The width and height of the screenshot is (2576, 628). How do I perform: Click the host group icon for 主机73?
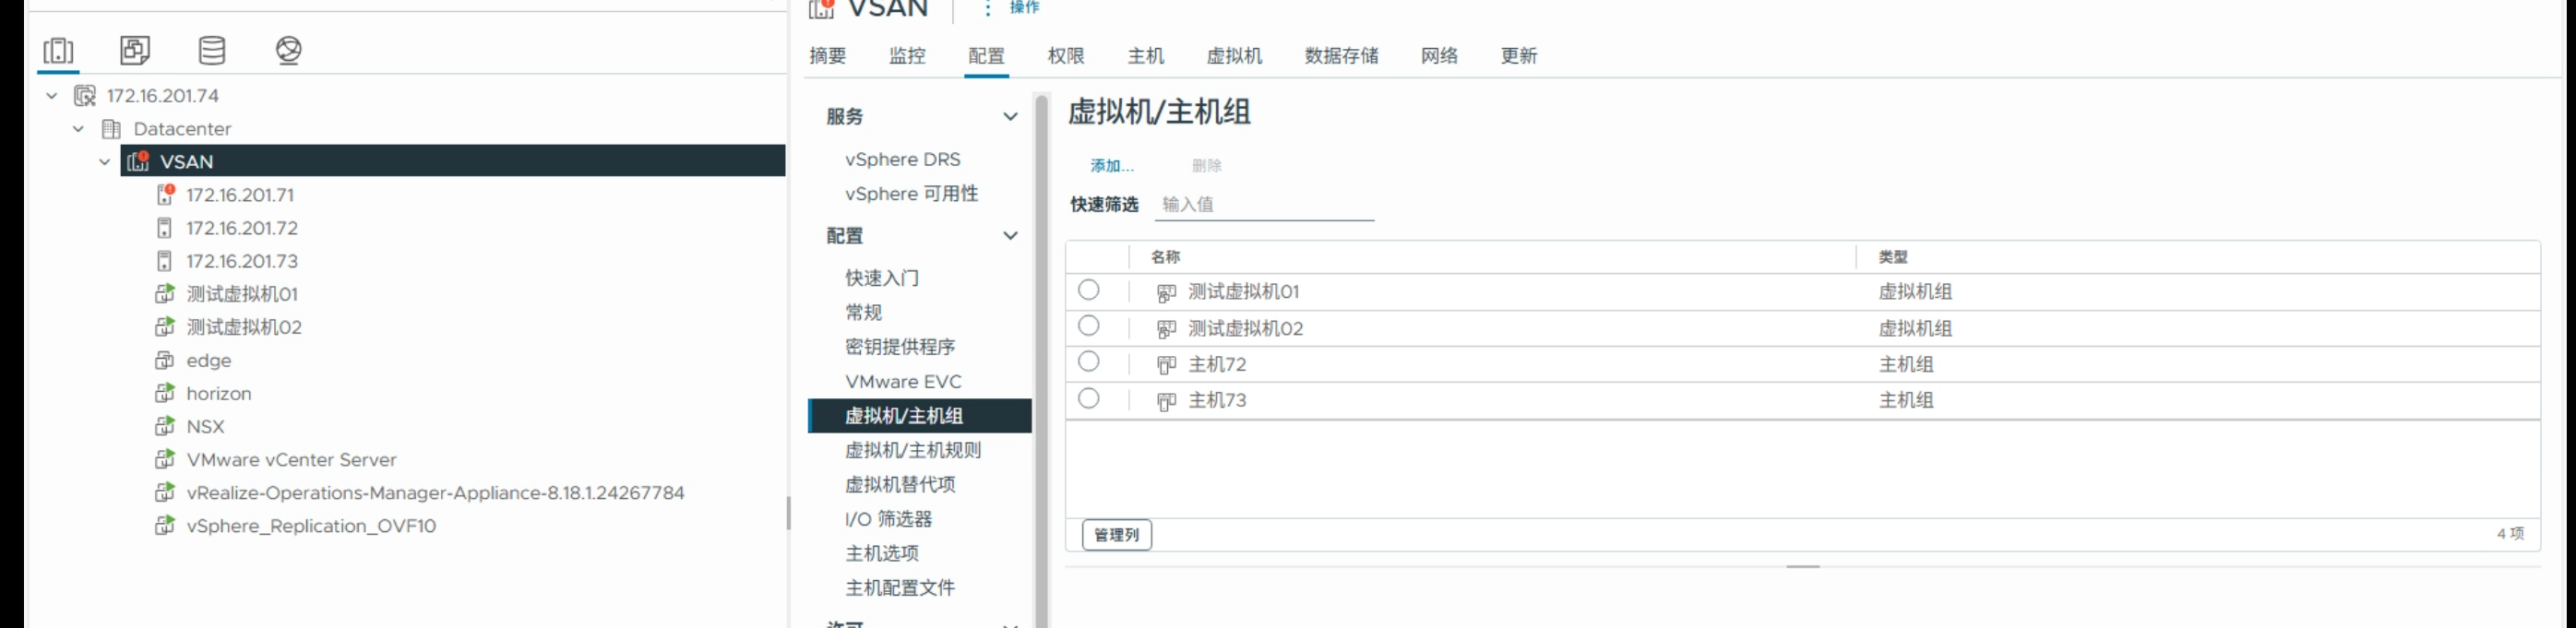click(x=1166, y=401)
